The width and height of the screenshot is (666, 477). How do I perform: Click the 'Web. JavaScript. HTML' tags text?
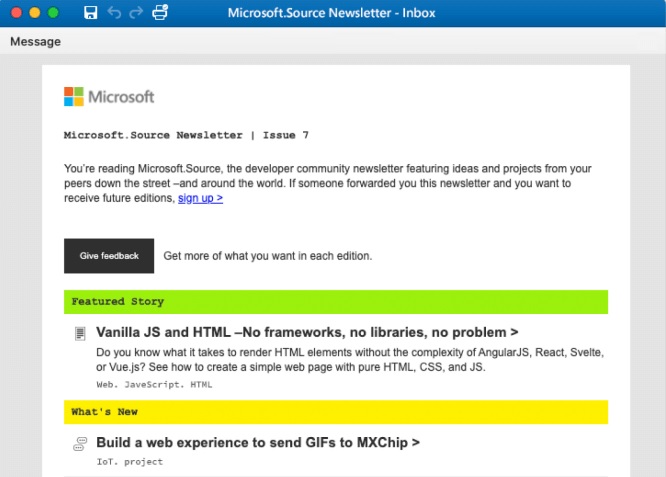(x=154, y=384)
